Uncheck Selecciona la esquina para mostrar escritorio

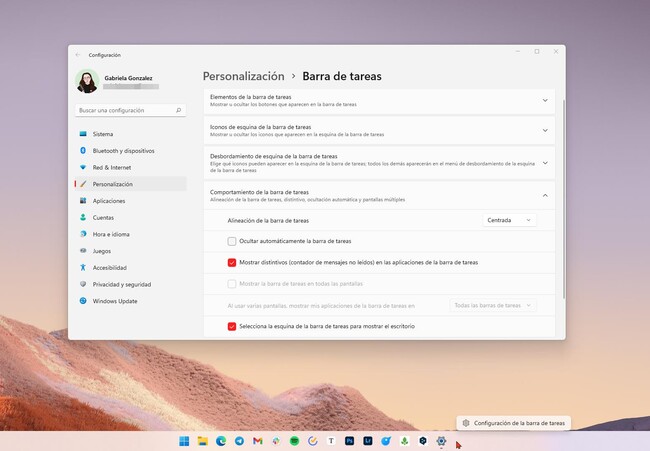click(232, 326)
